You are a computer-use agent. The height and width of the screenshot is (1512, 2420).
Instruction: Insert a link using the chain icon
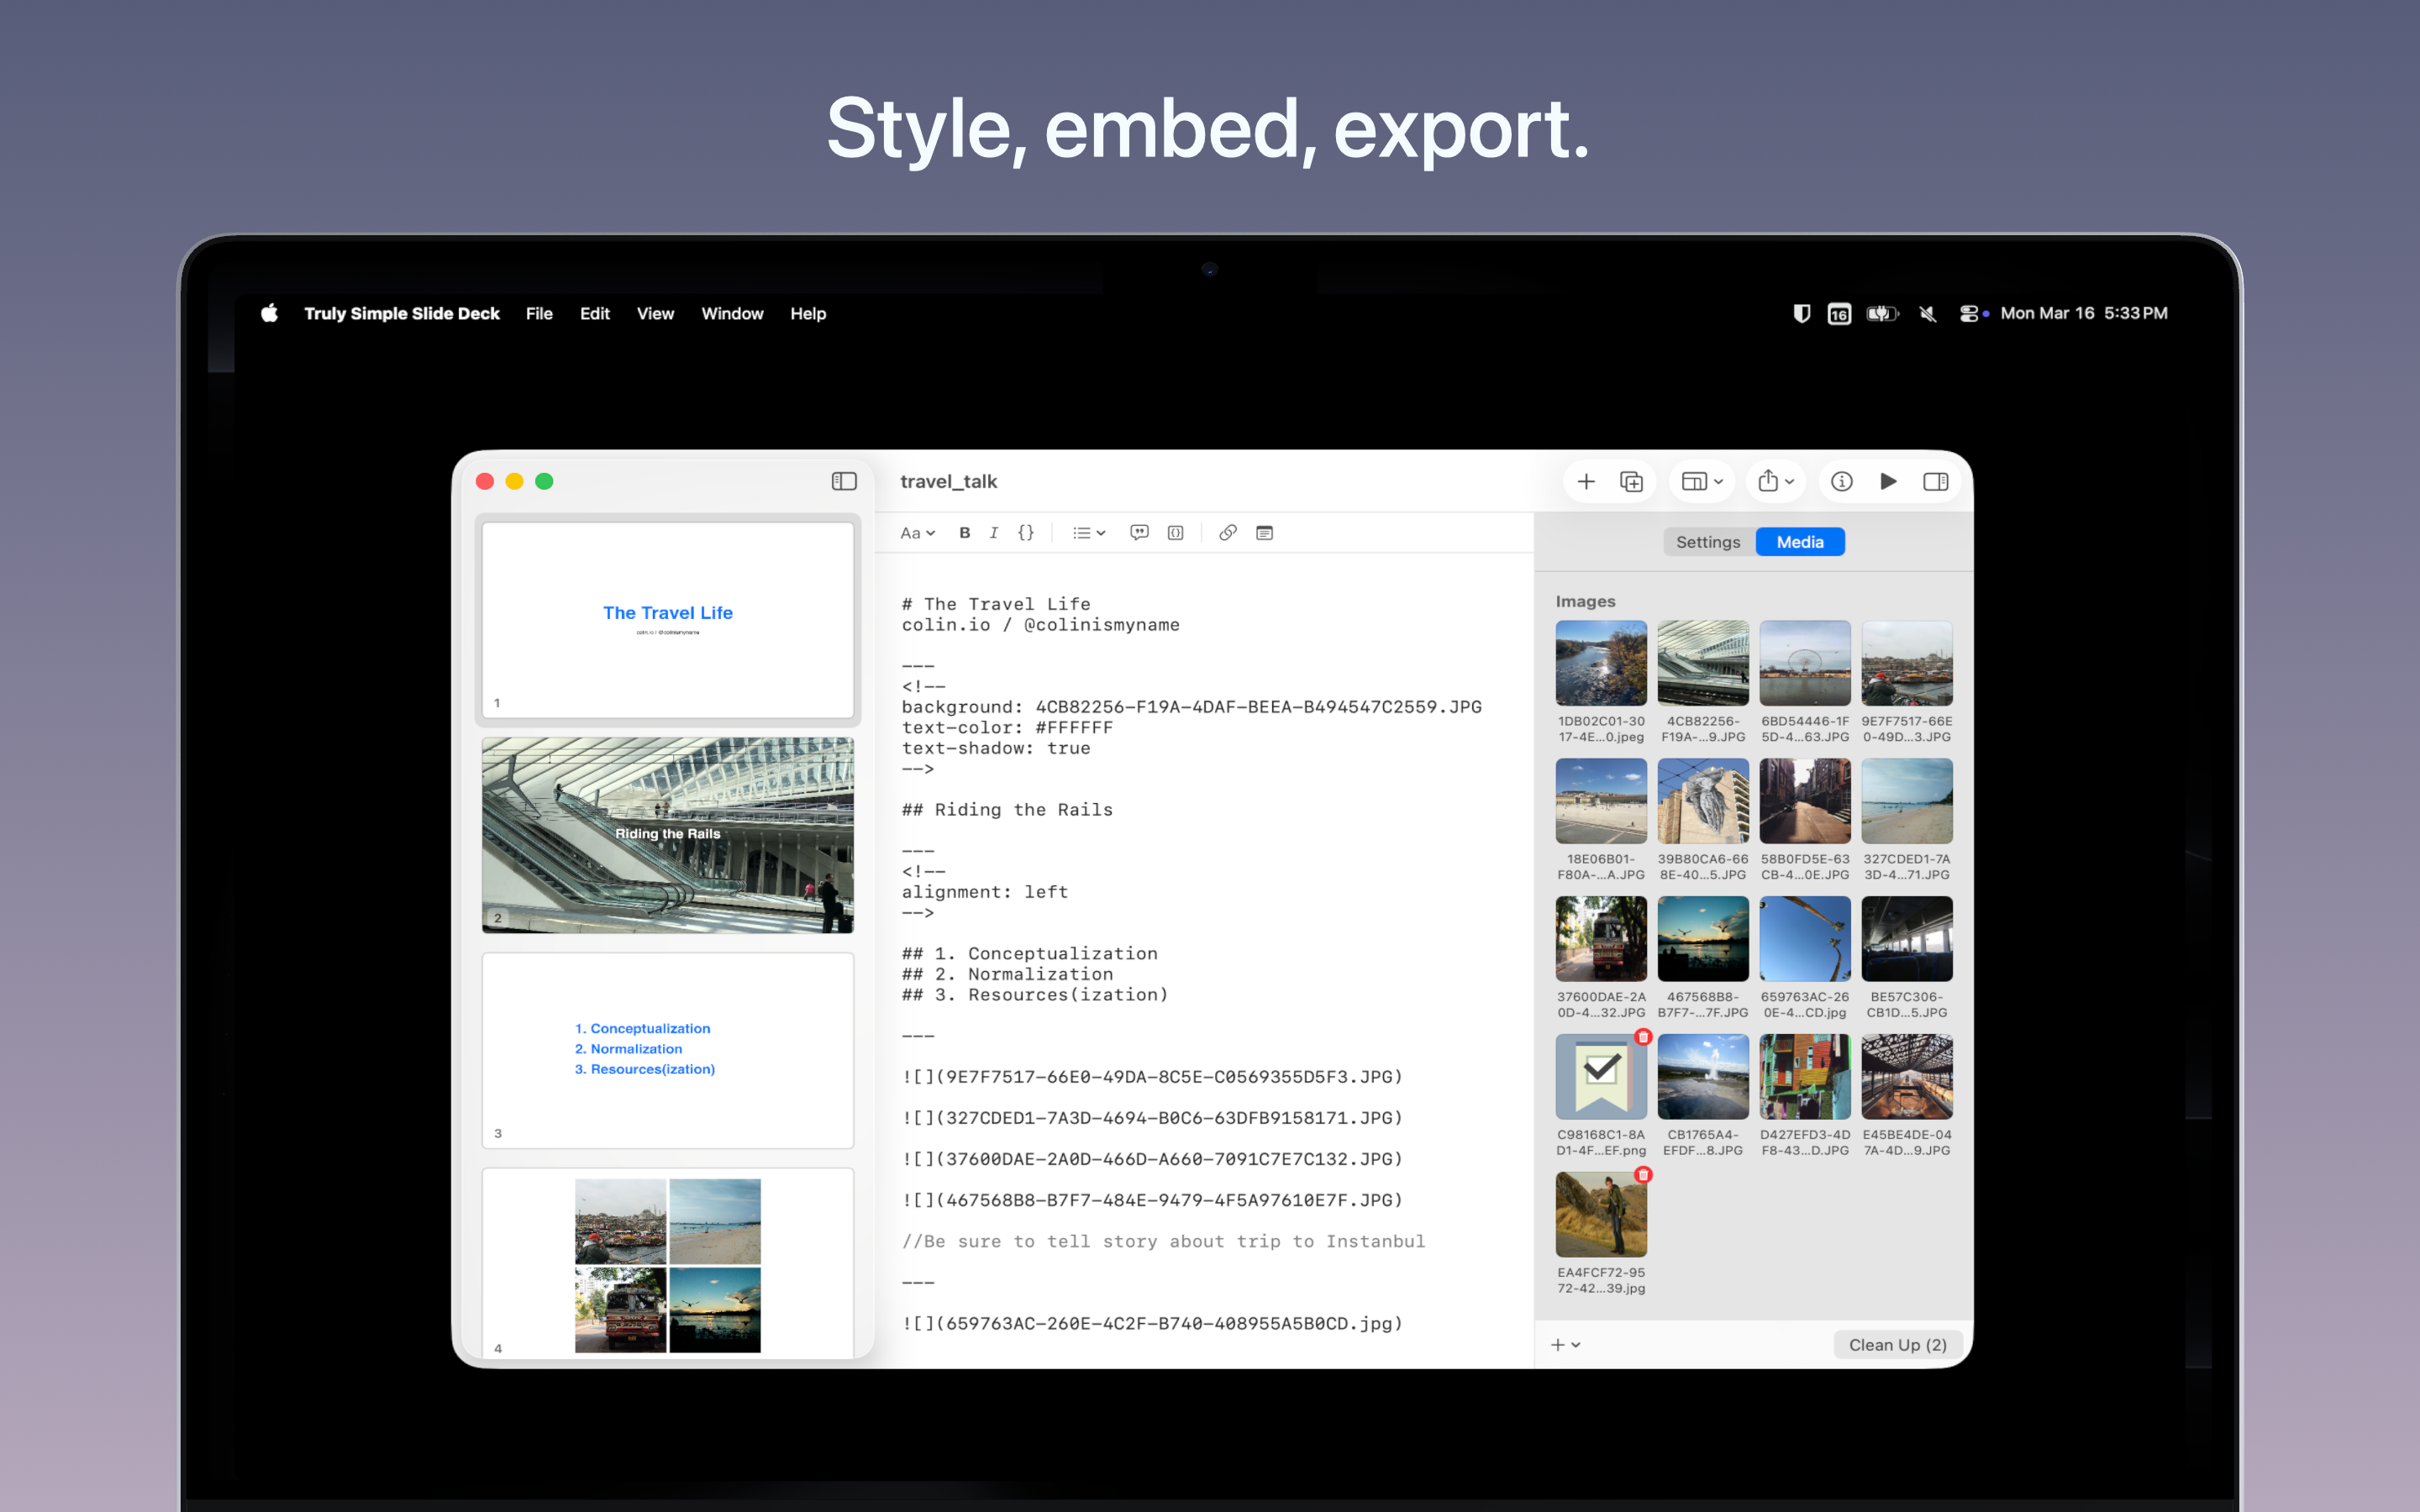pyautogui.click(x=1228, y=533)
